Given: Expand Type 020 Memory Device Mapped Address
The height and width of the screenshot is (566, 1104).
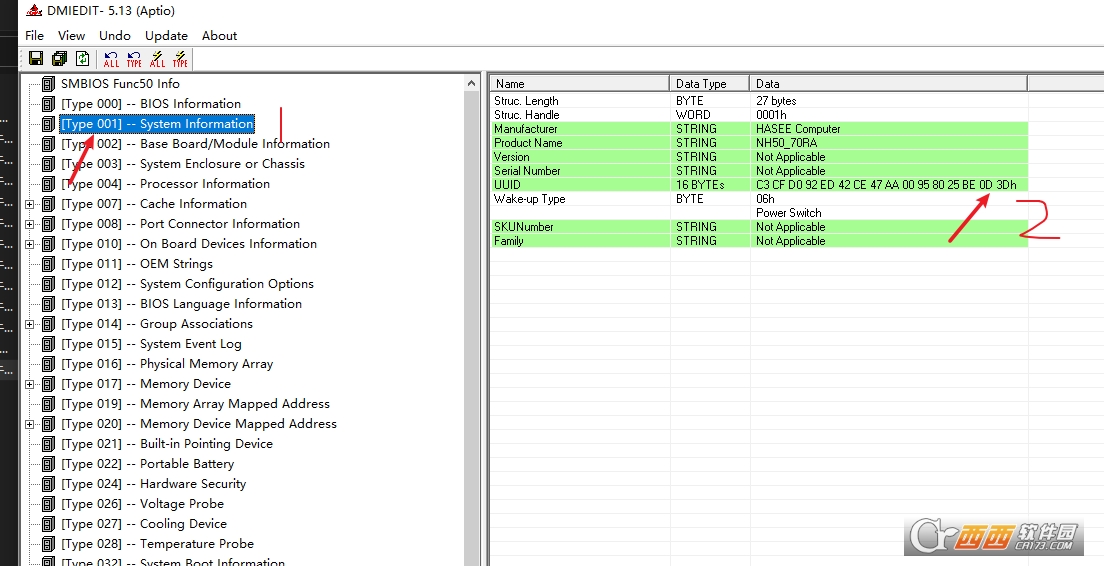Looking at the screenshot, I should [x=29, y=424].
